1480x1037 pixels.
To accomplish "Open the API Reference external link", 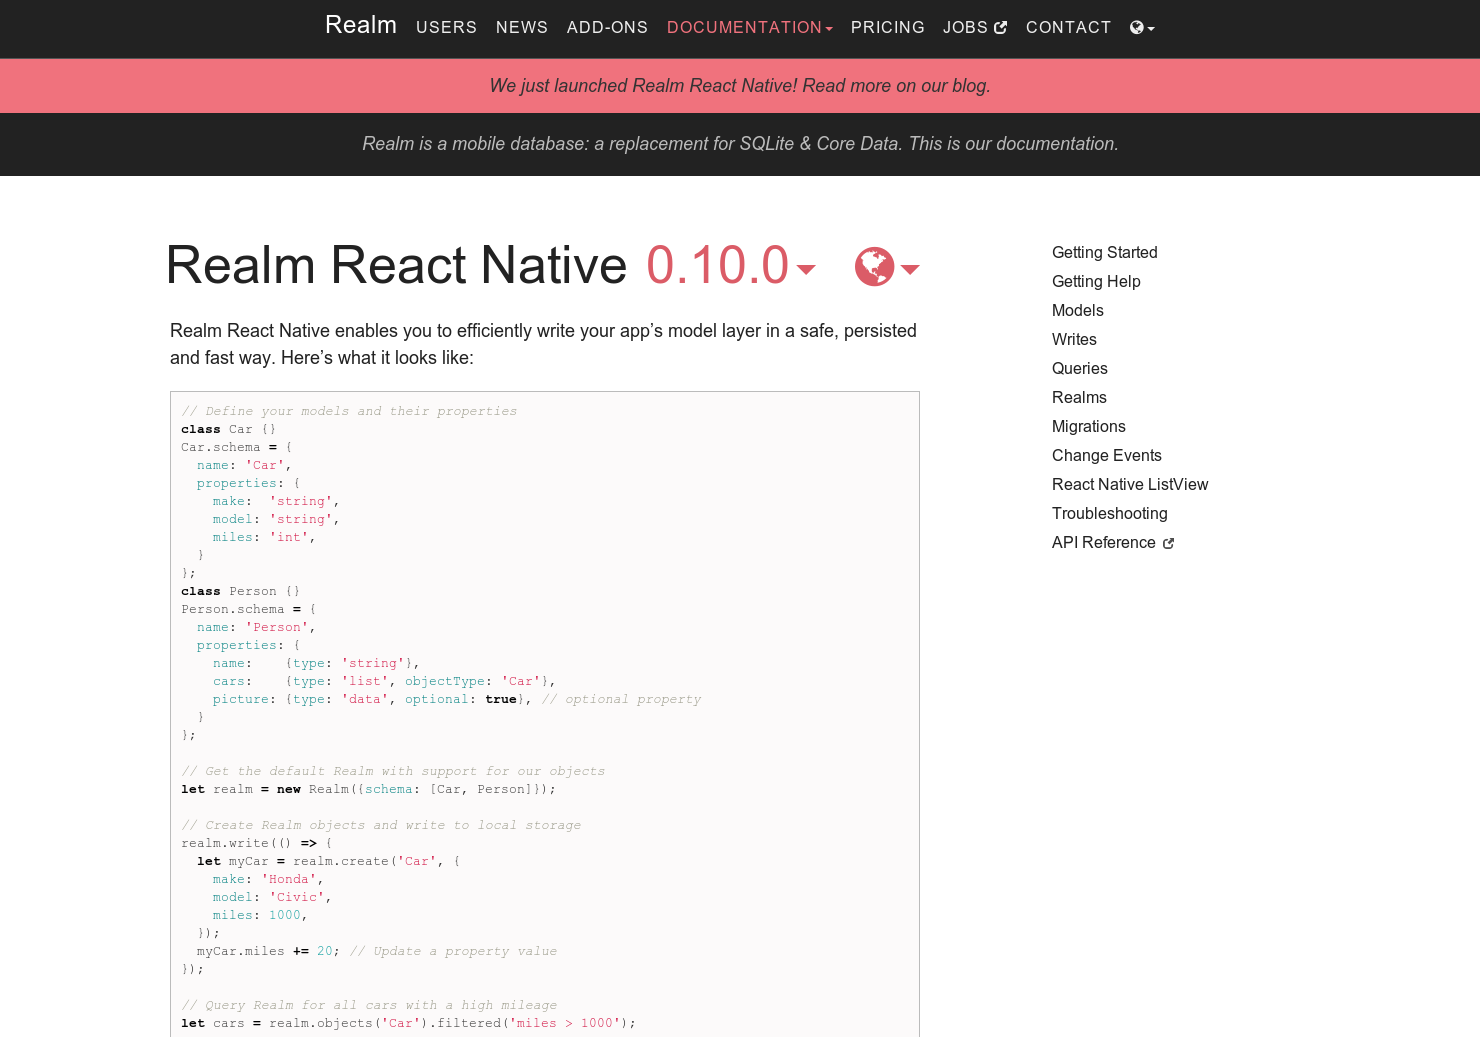I will (x=1112, y=543).
